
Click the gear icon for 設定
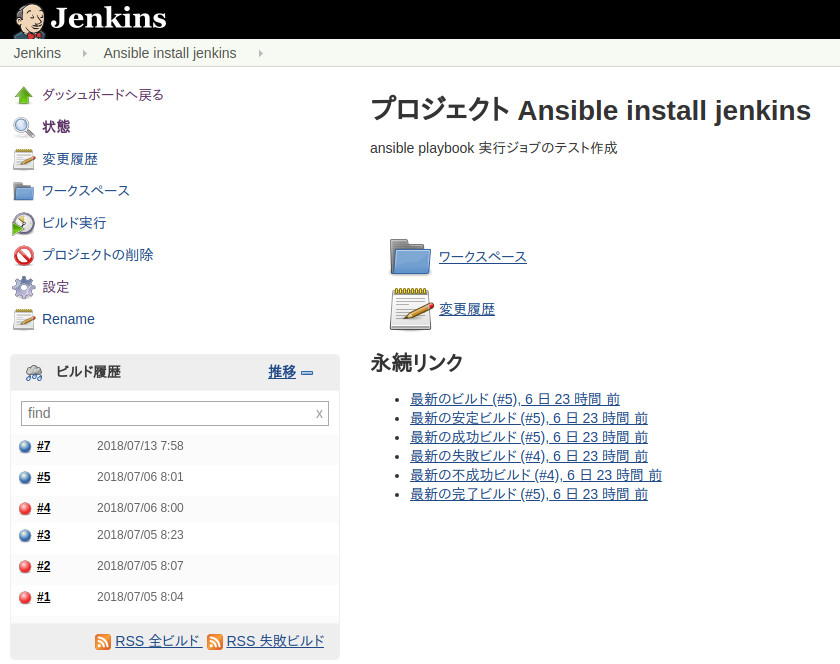[x=24, y=287]
